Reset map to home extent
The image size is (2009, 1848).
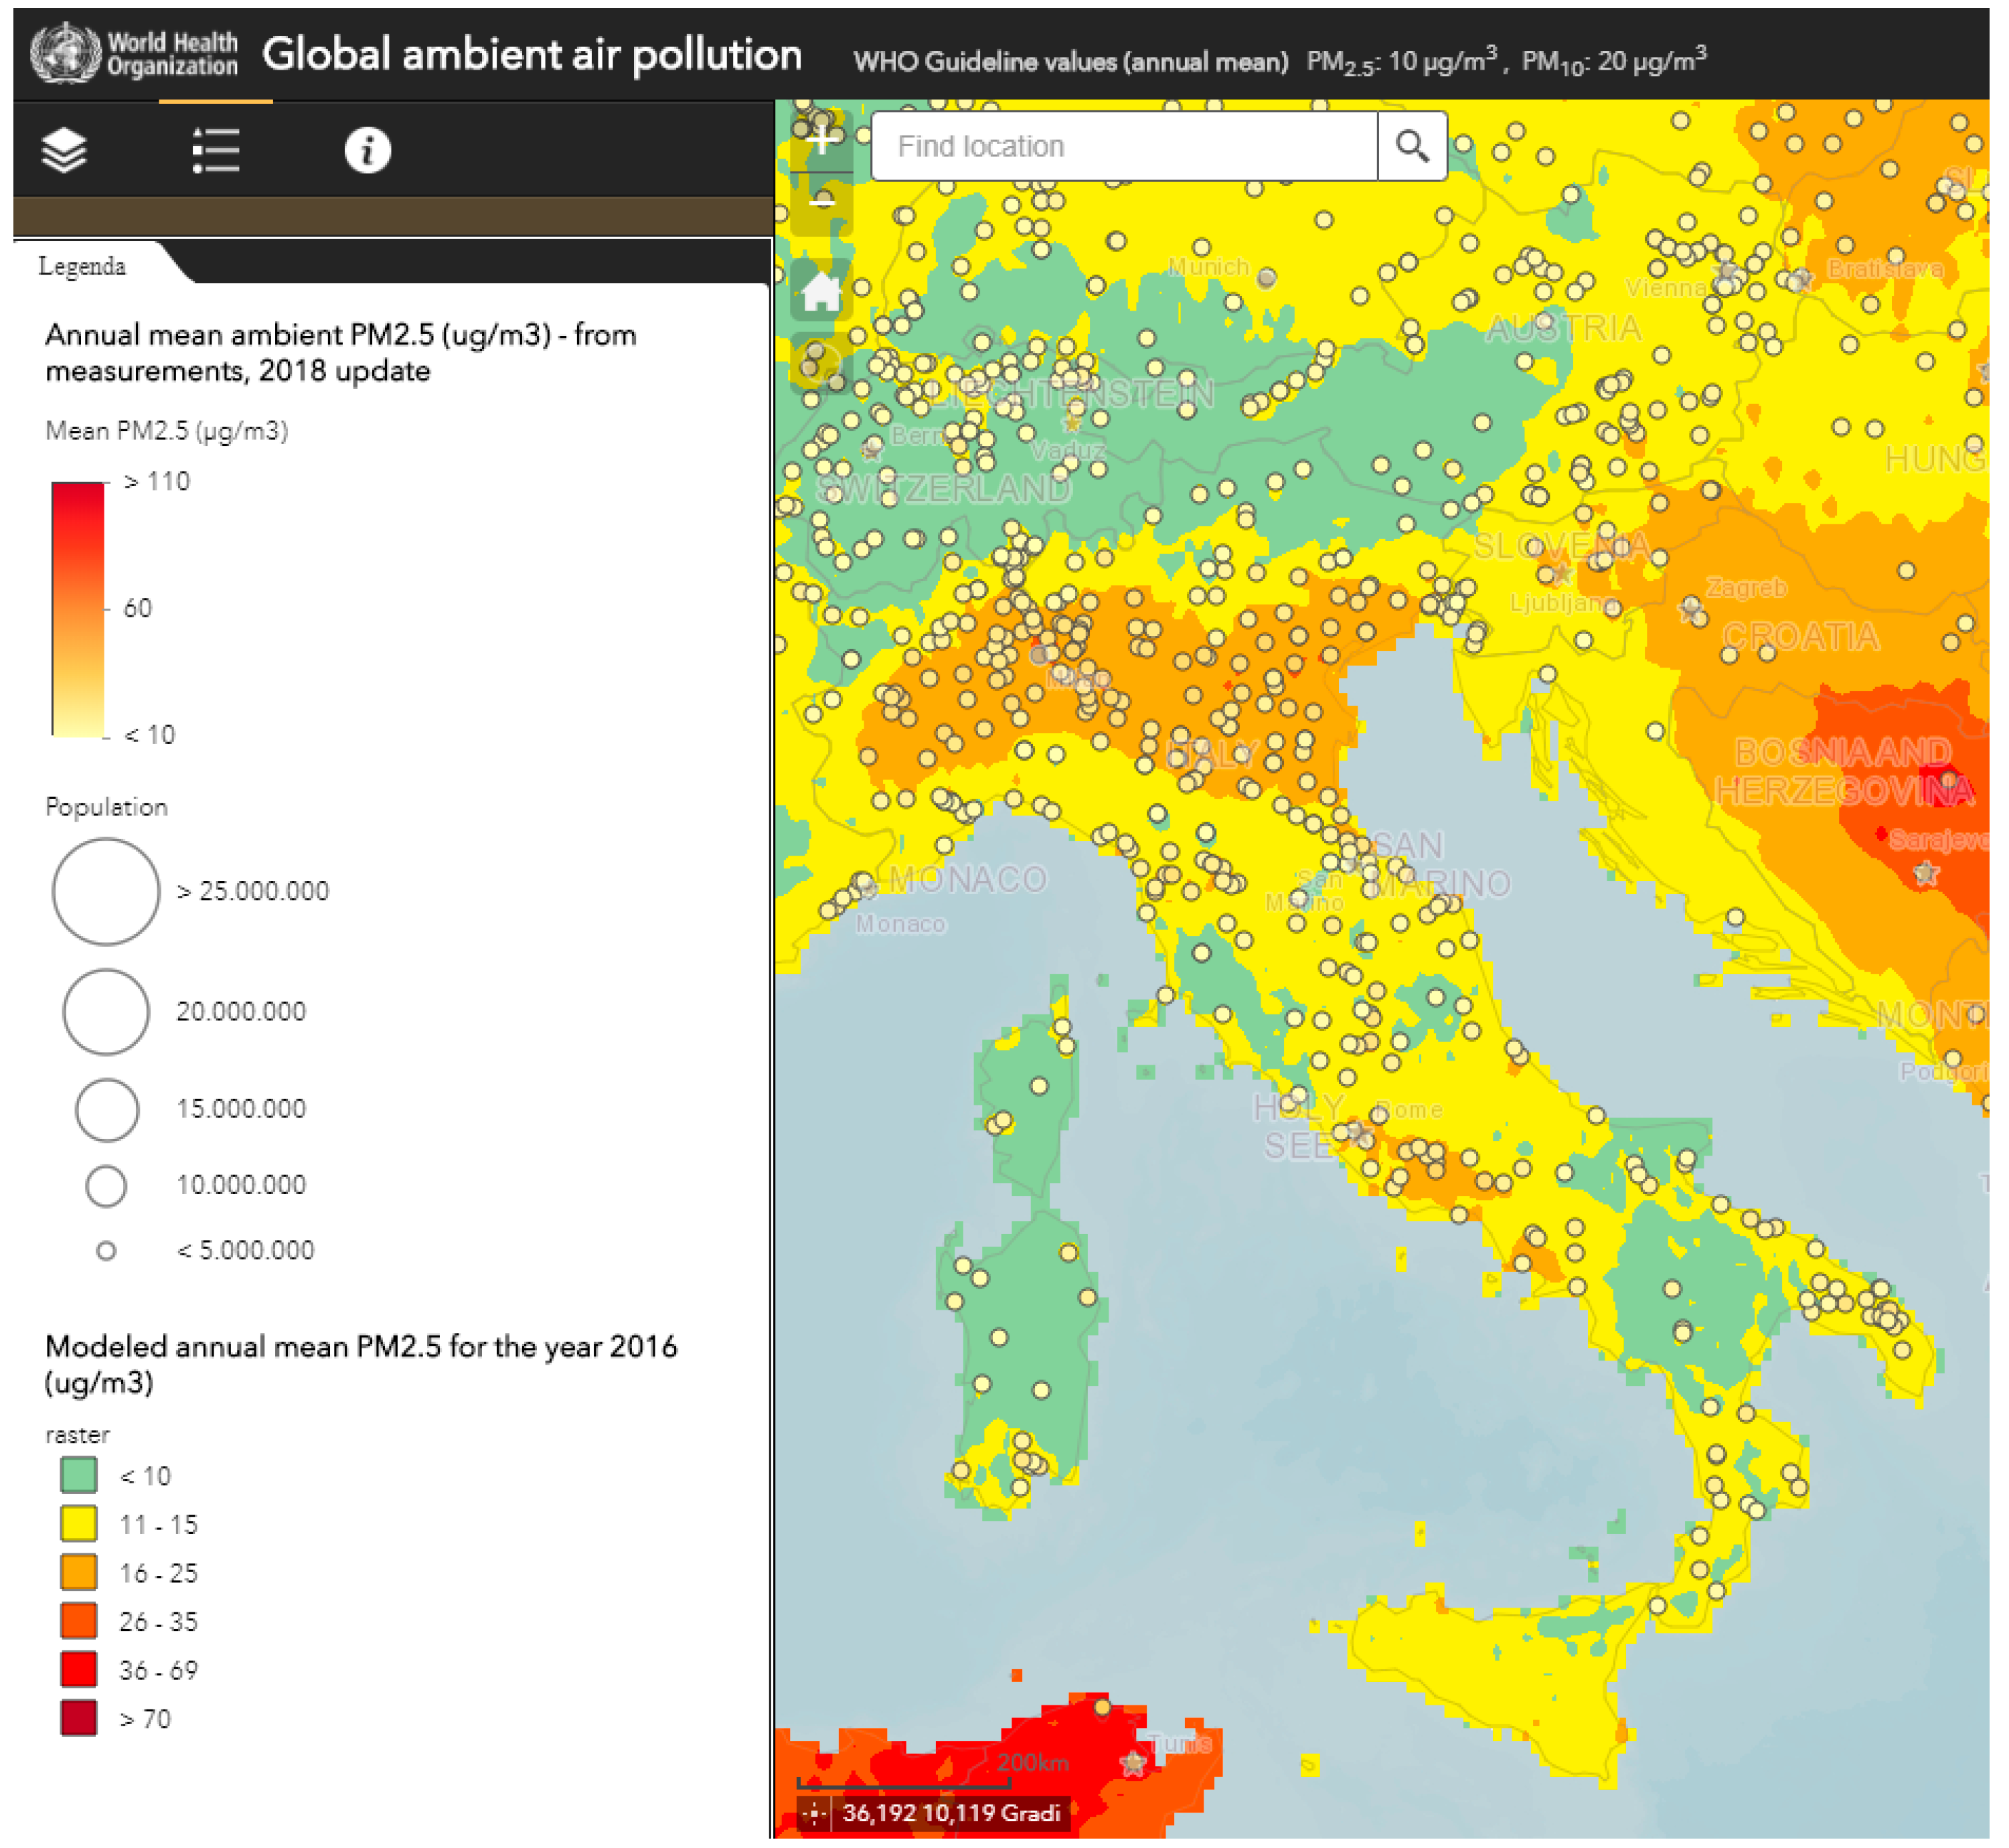coord(822,292)
